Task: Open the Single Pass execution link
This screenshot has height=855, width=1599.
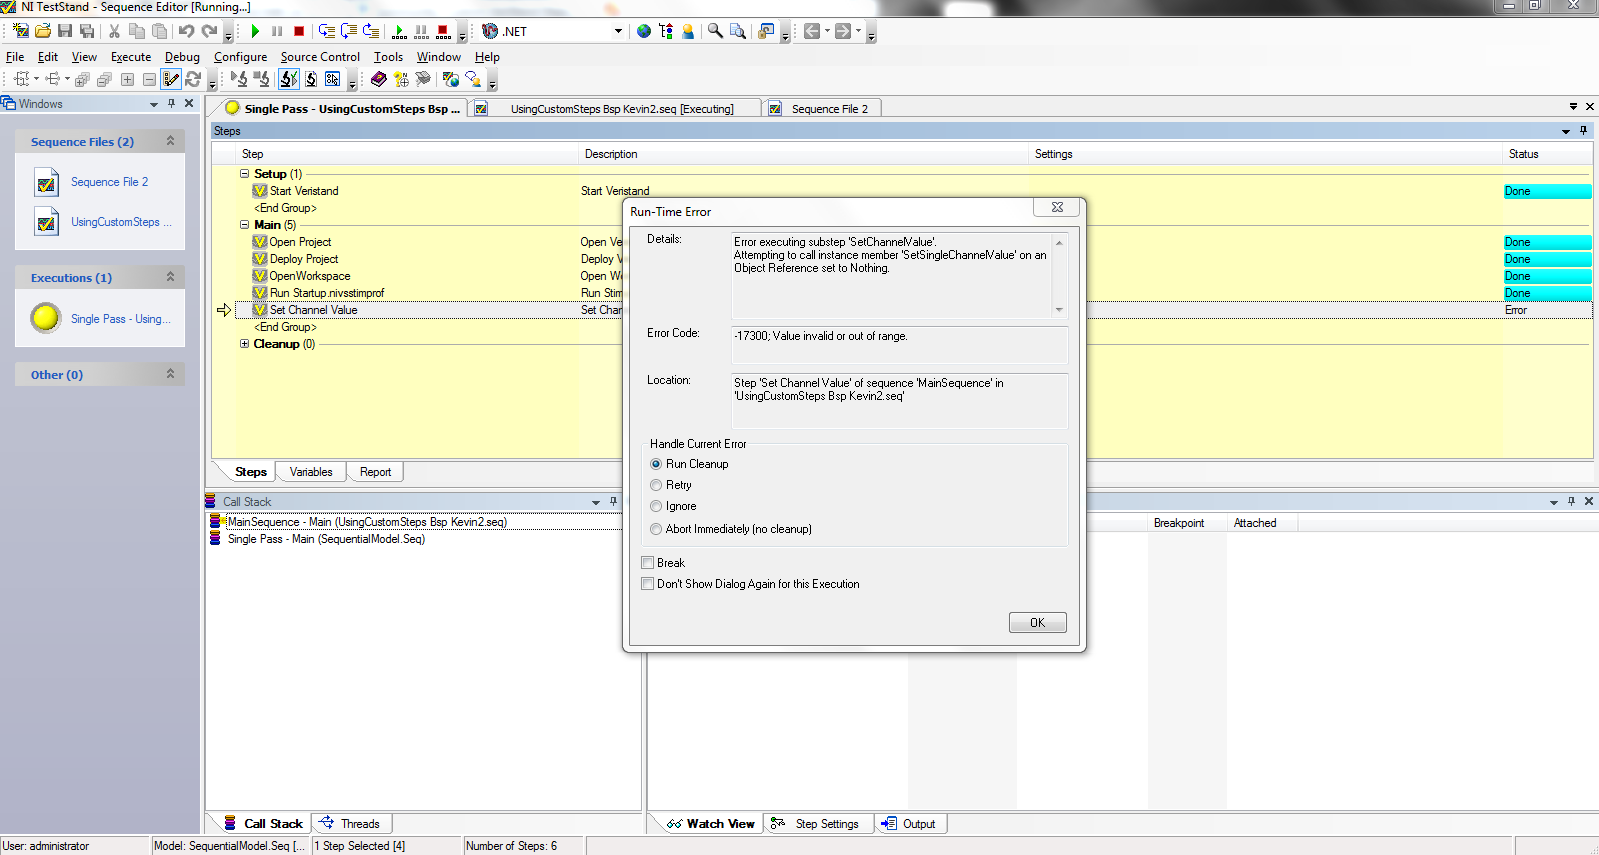Action: coord(121,319)
